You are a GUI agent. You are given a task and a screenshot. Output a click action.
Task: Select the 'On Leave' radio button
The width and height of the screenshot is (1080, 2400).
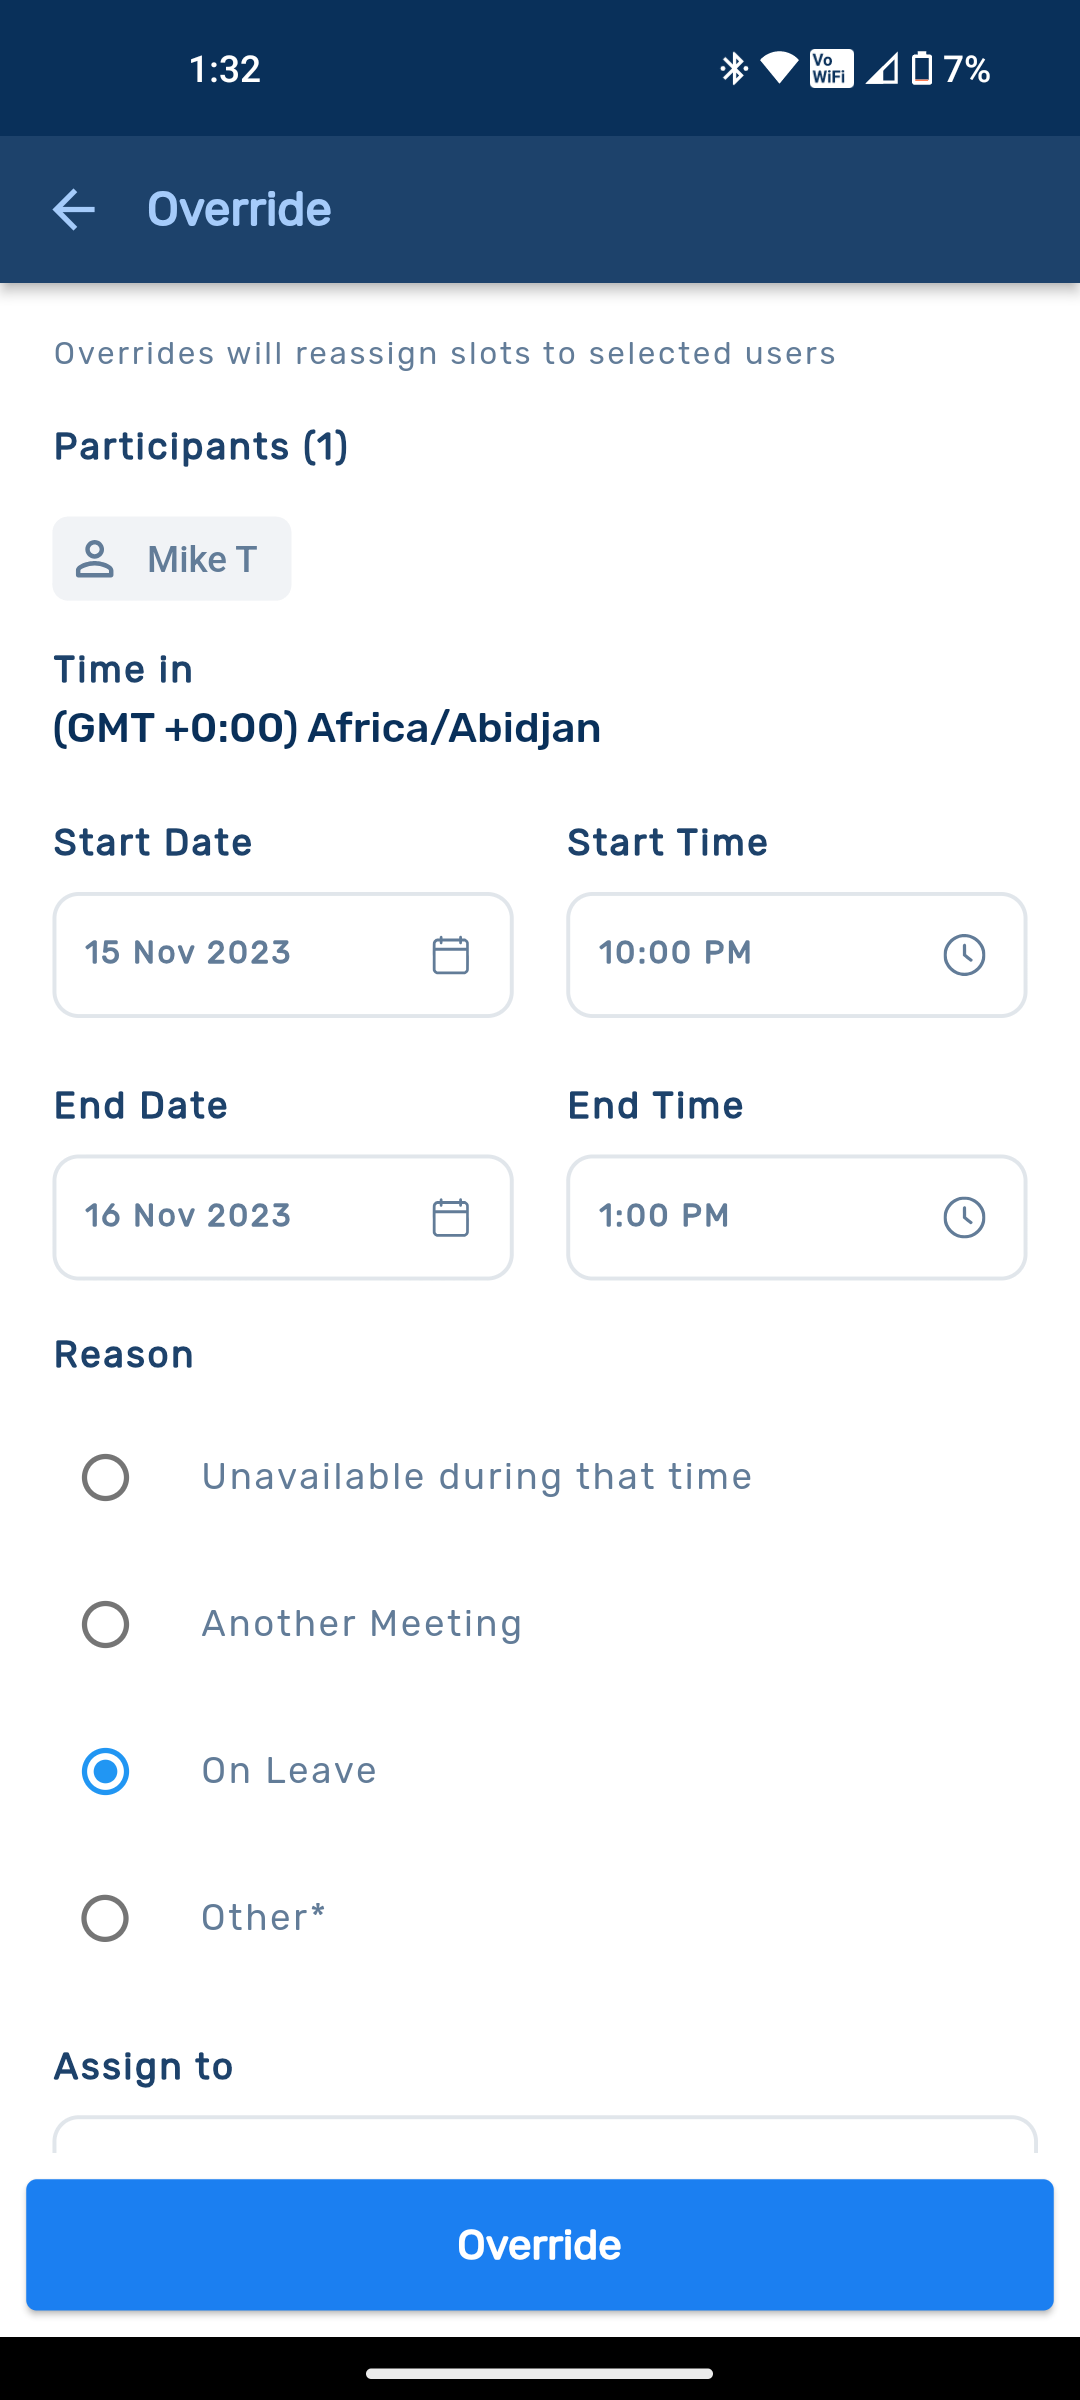pyautogui.click(x=105, y=1771)
